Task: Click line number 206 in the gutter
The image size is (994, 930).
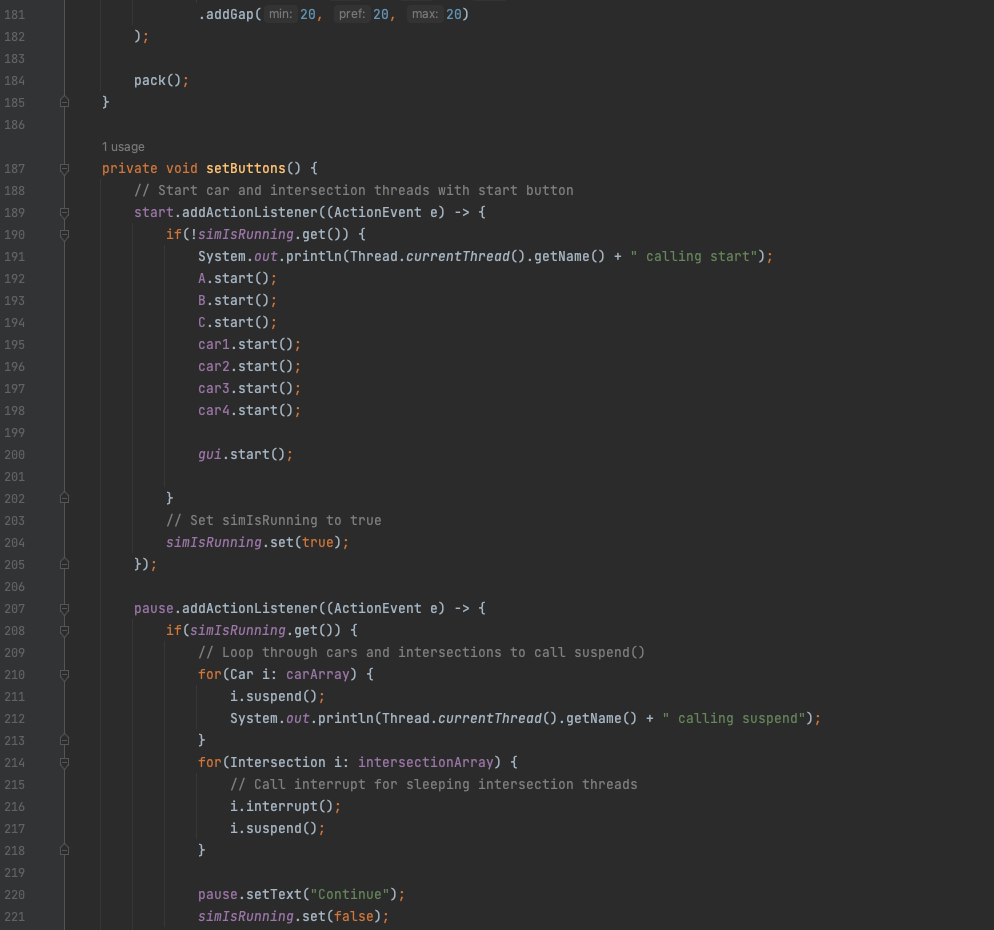Action: [15, 587]
